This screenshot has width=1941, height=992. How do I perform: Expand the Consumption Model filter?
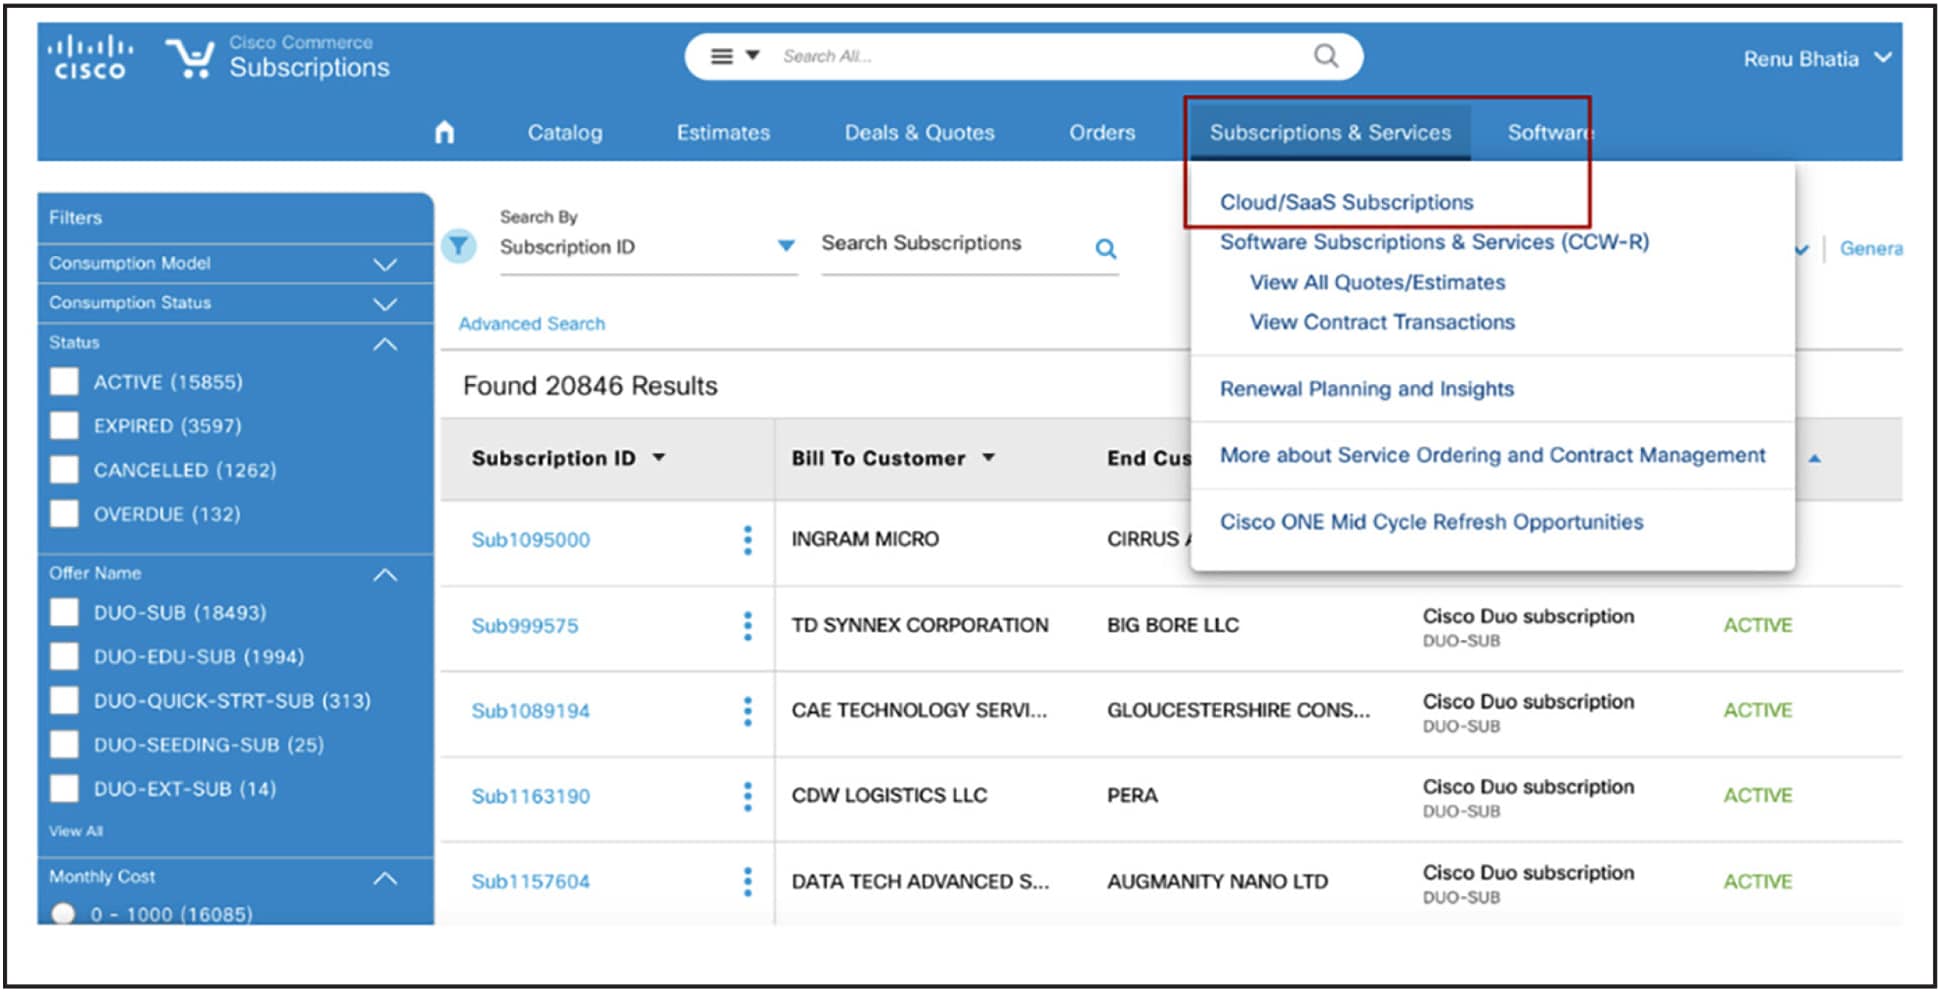tap(385, 264)
